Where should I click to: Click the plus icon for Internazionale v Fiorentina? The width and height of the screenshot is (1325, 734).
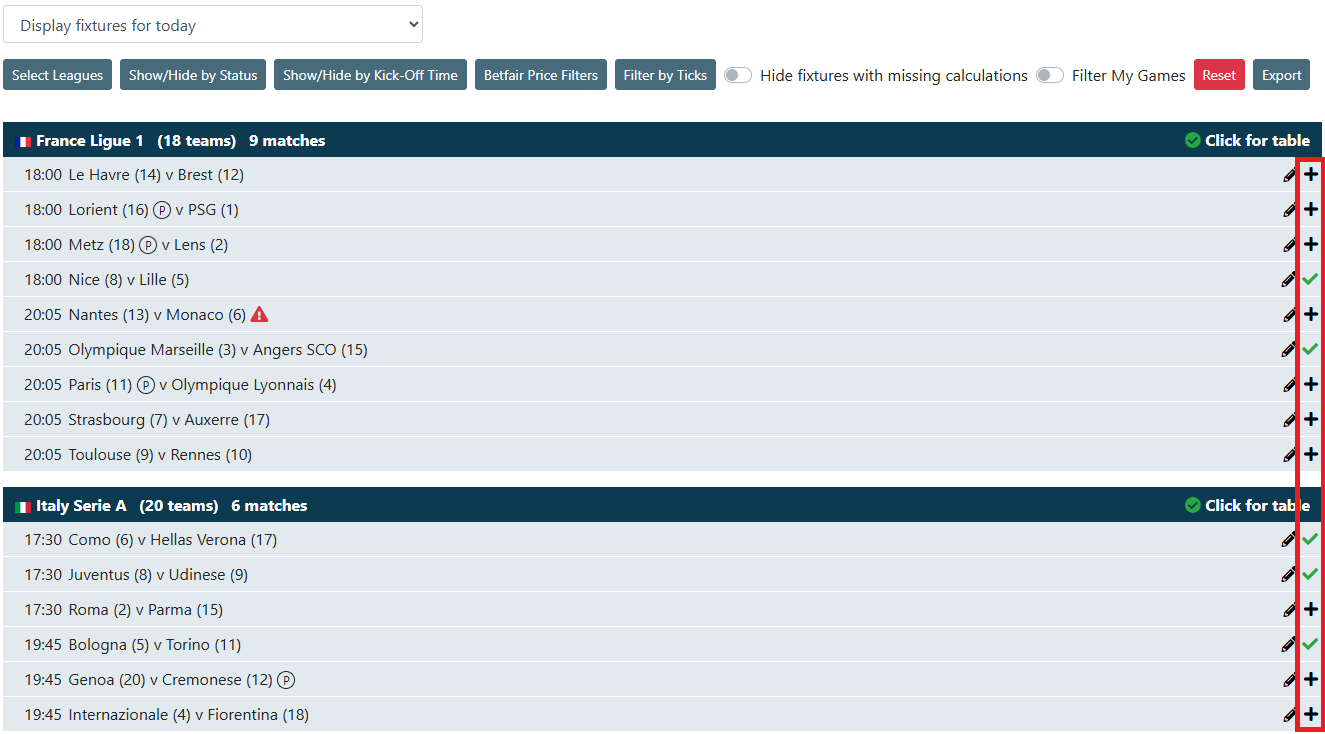pyautogui.click(x=1310, y=715)
